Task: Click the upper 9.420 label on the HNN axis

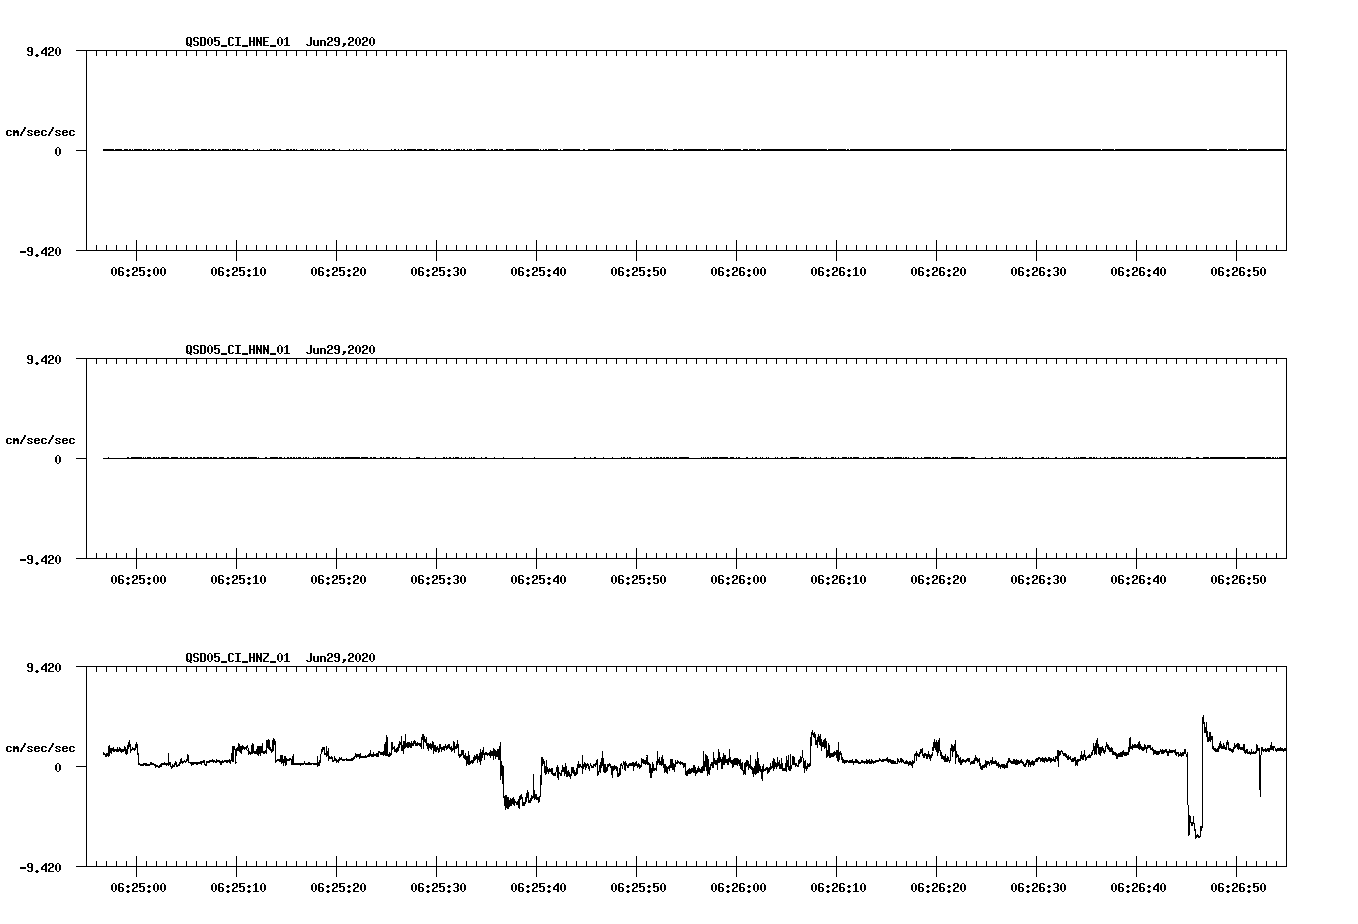Action: [44, 359]
